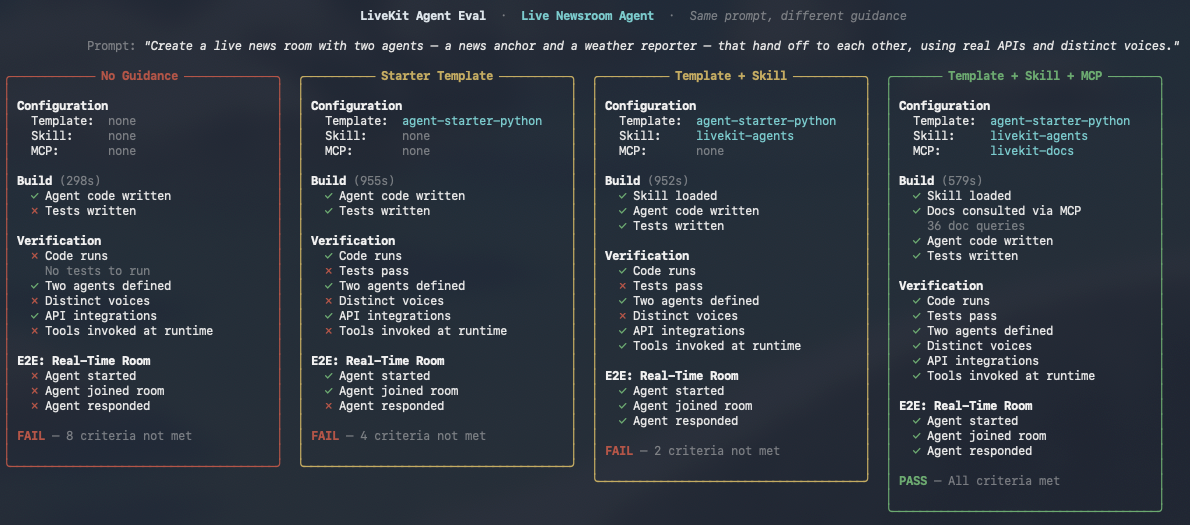1190x525 pixels.
Task: Click the red cross beside Code runs in No Guidance
Action: click(34, 256)
